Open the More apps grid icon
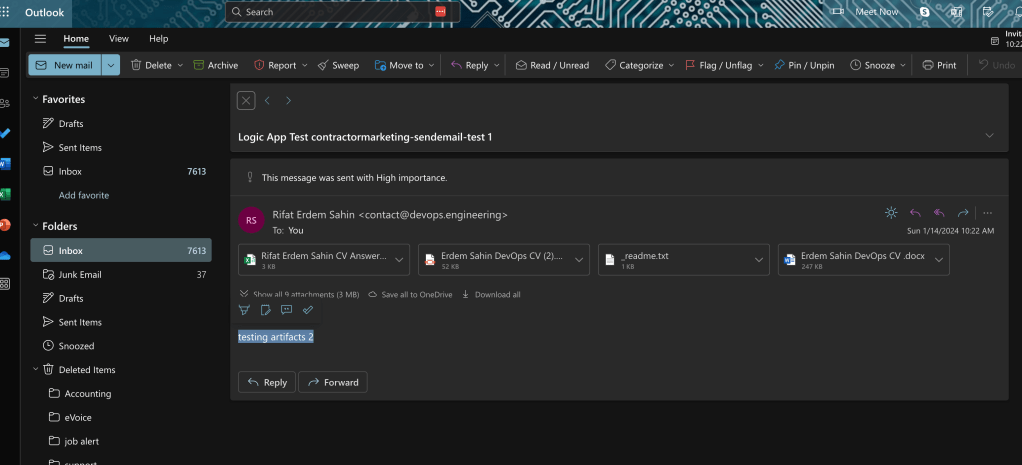 point(5,284)
